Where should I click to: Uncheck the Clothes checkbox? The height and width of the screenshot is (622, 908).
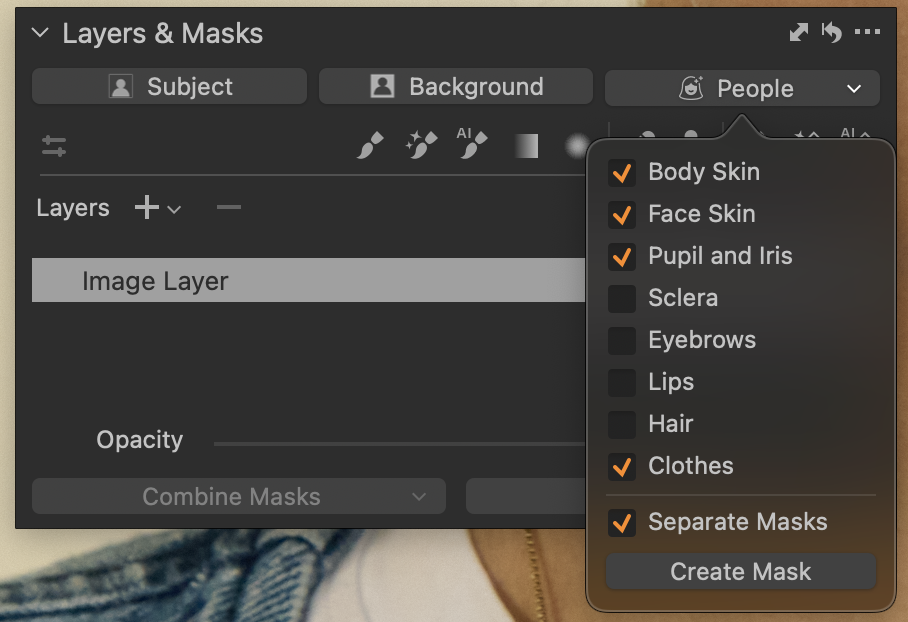point(622,467)
